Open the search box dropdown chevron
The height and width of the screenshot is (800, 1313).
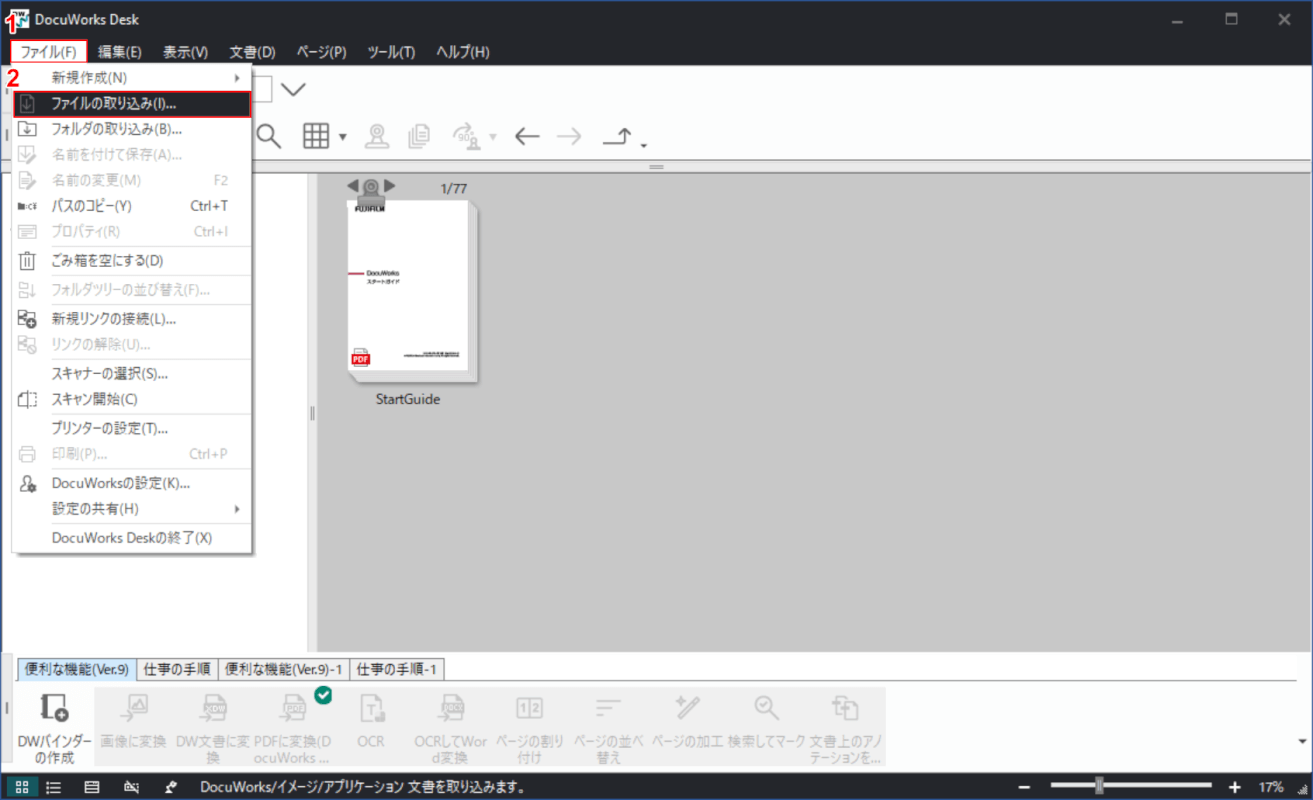(293, 89)
